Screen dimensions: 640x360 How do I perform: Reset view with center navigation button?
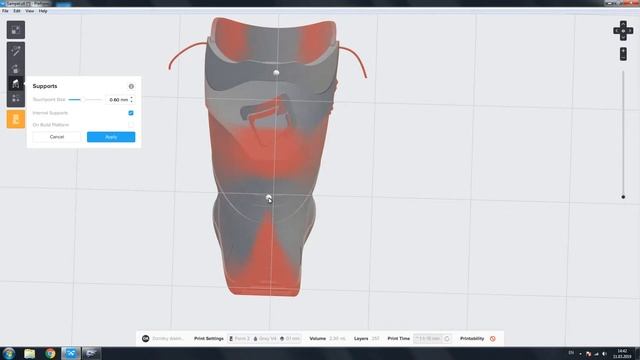pos(623,31)
